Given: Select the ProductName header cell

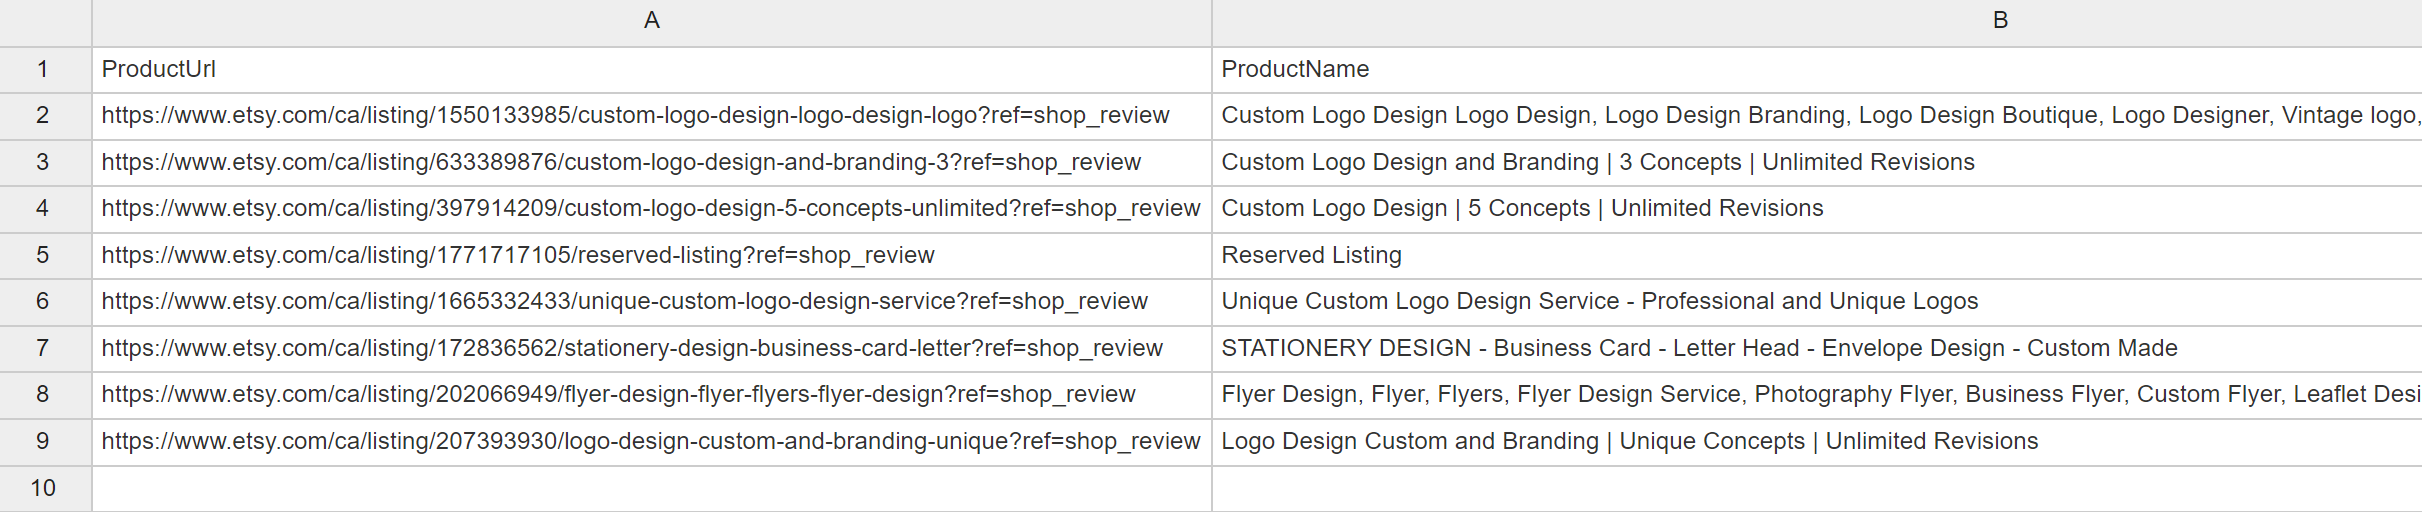Looking at the screenshot, I should pyautogui.click(x=1817, y=69).
